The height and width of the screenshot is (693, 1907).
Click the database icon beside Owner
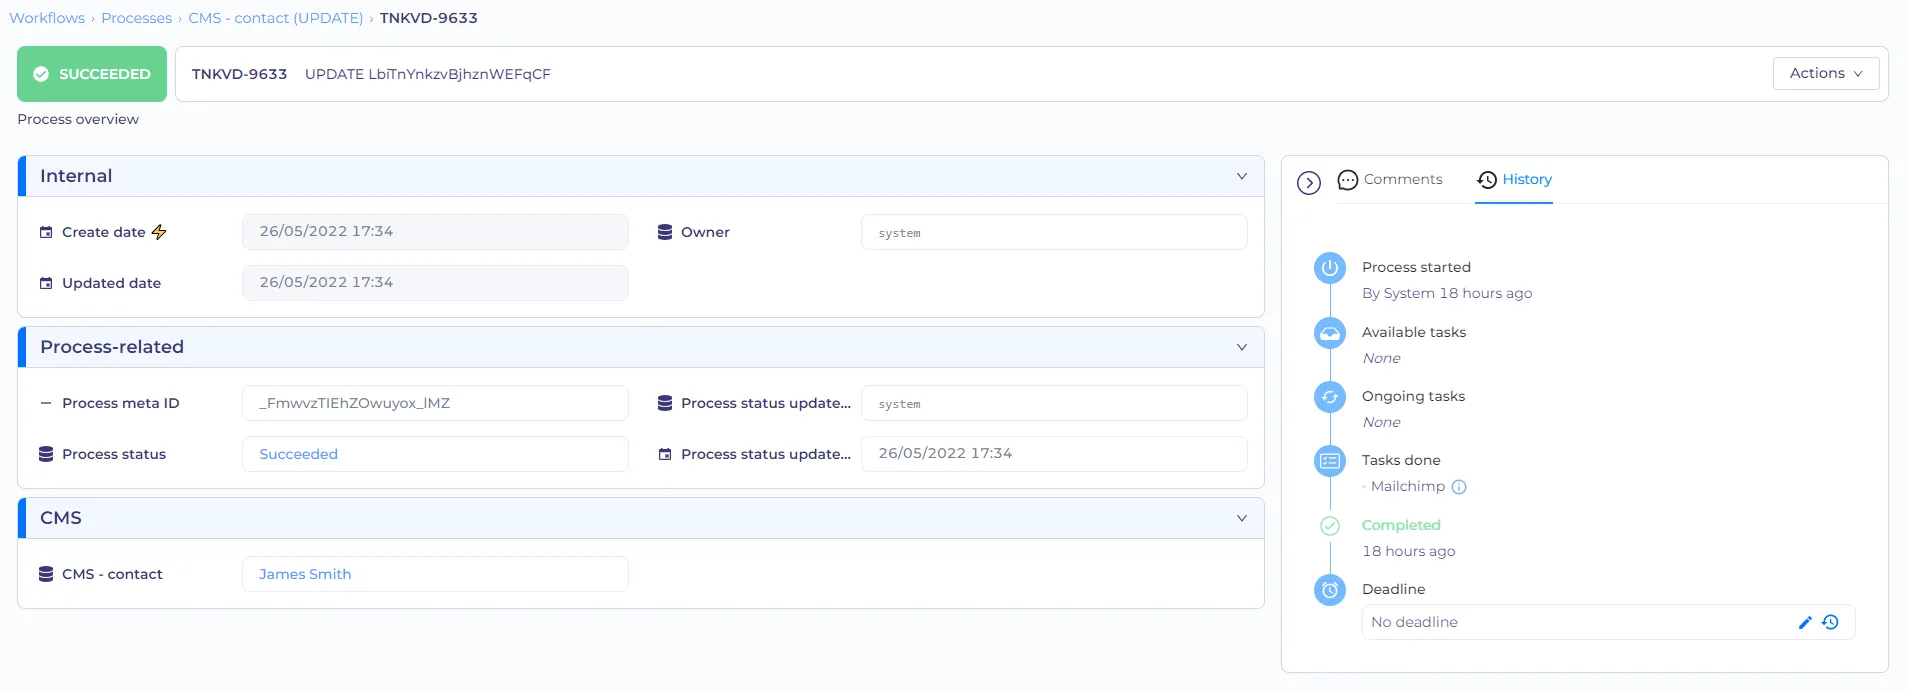pyautogui.click(x=665, y=232)
